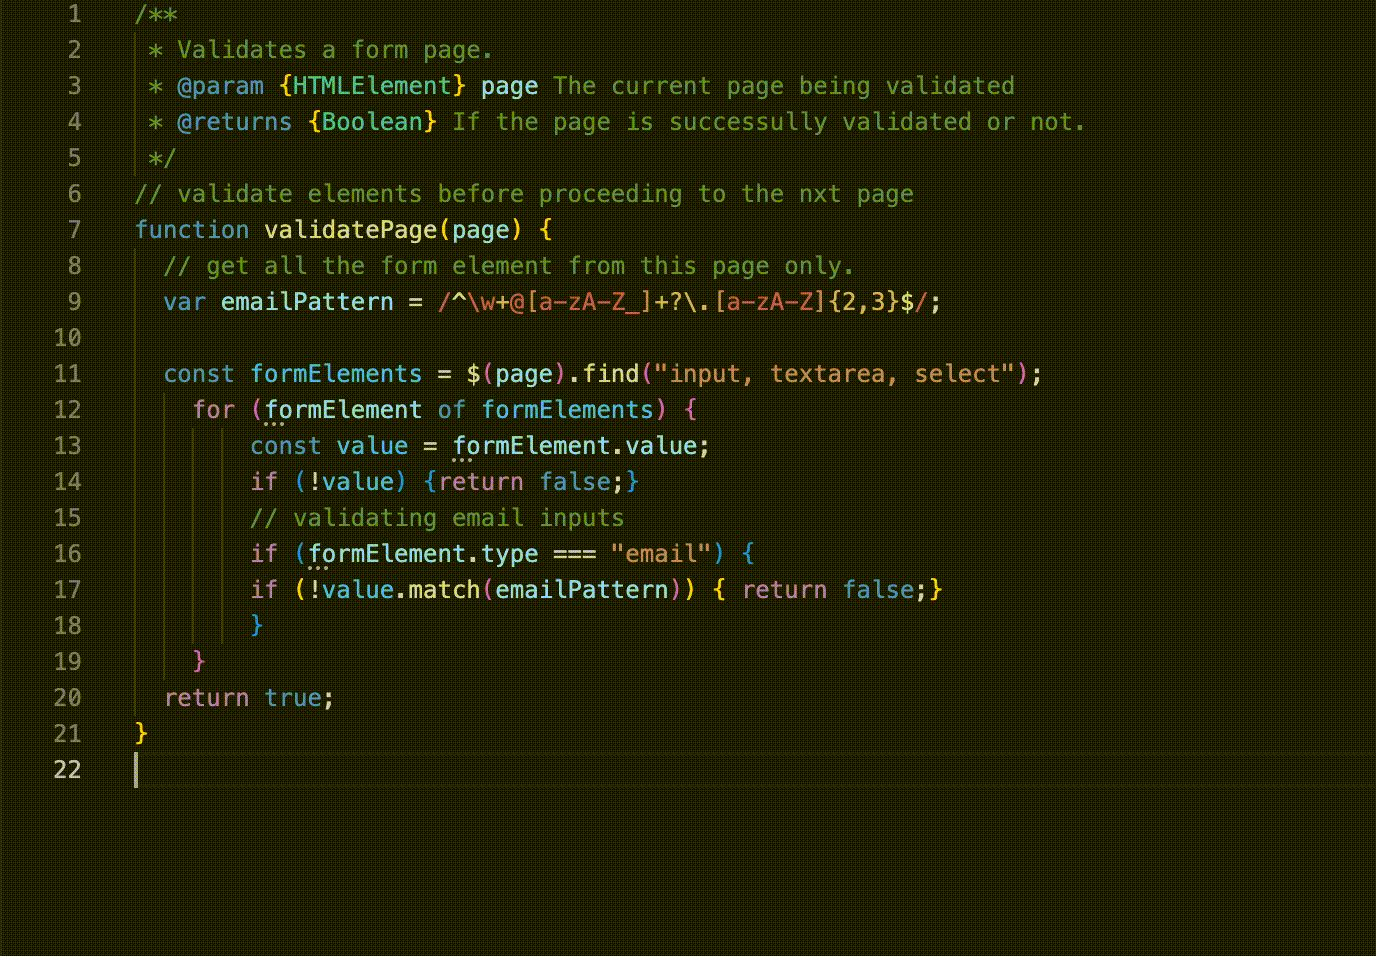The image size is (1376, 956).
Task: Click 'return true;' on line 20
Action: [249, 698]
